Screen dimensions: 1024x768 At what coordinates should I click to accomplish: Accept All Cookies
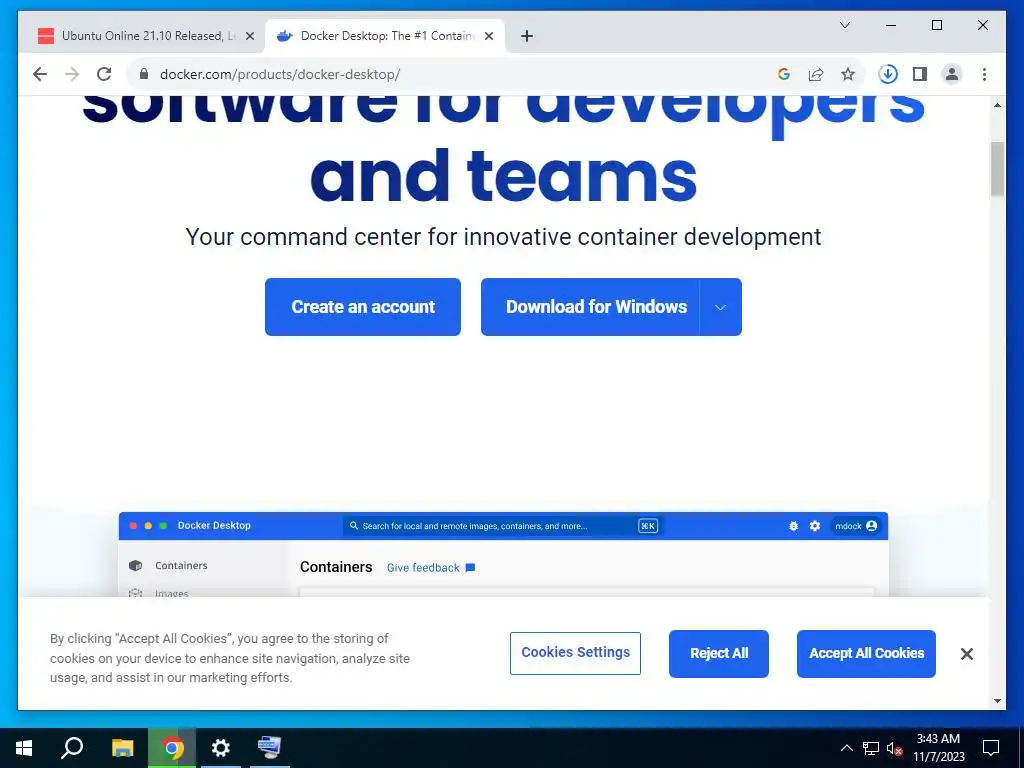click(x=866, y=654)
